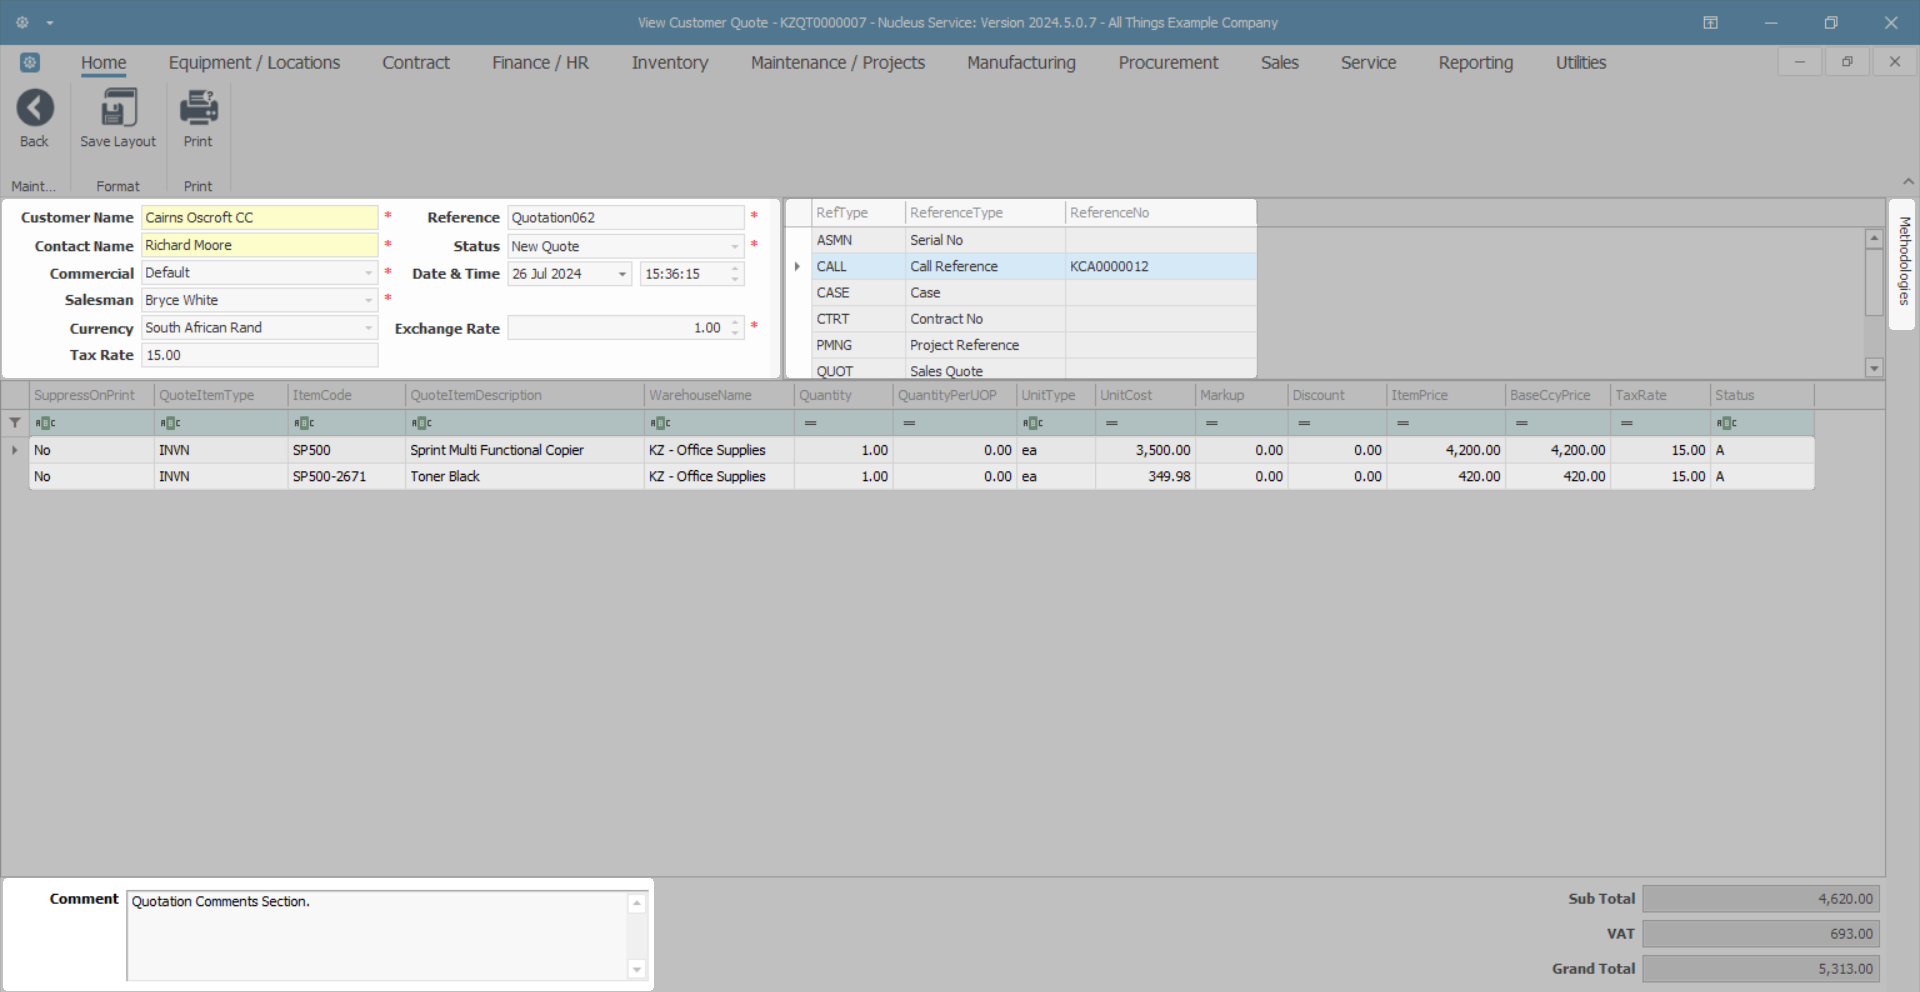Open the Status dropdown
Viewport: 1920px width, 992px height.
click(734, 246)
